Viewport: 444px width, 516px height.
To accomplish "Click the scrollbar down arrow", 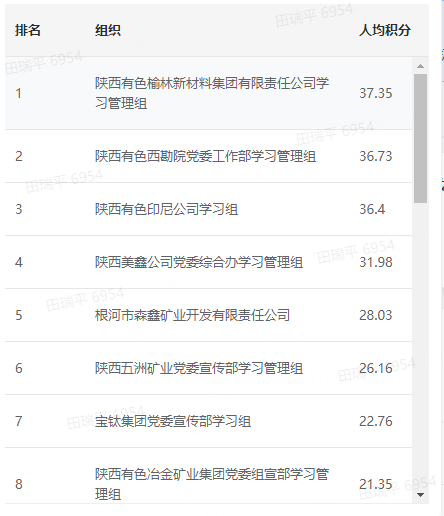I will [x=420, y=495].
